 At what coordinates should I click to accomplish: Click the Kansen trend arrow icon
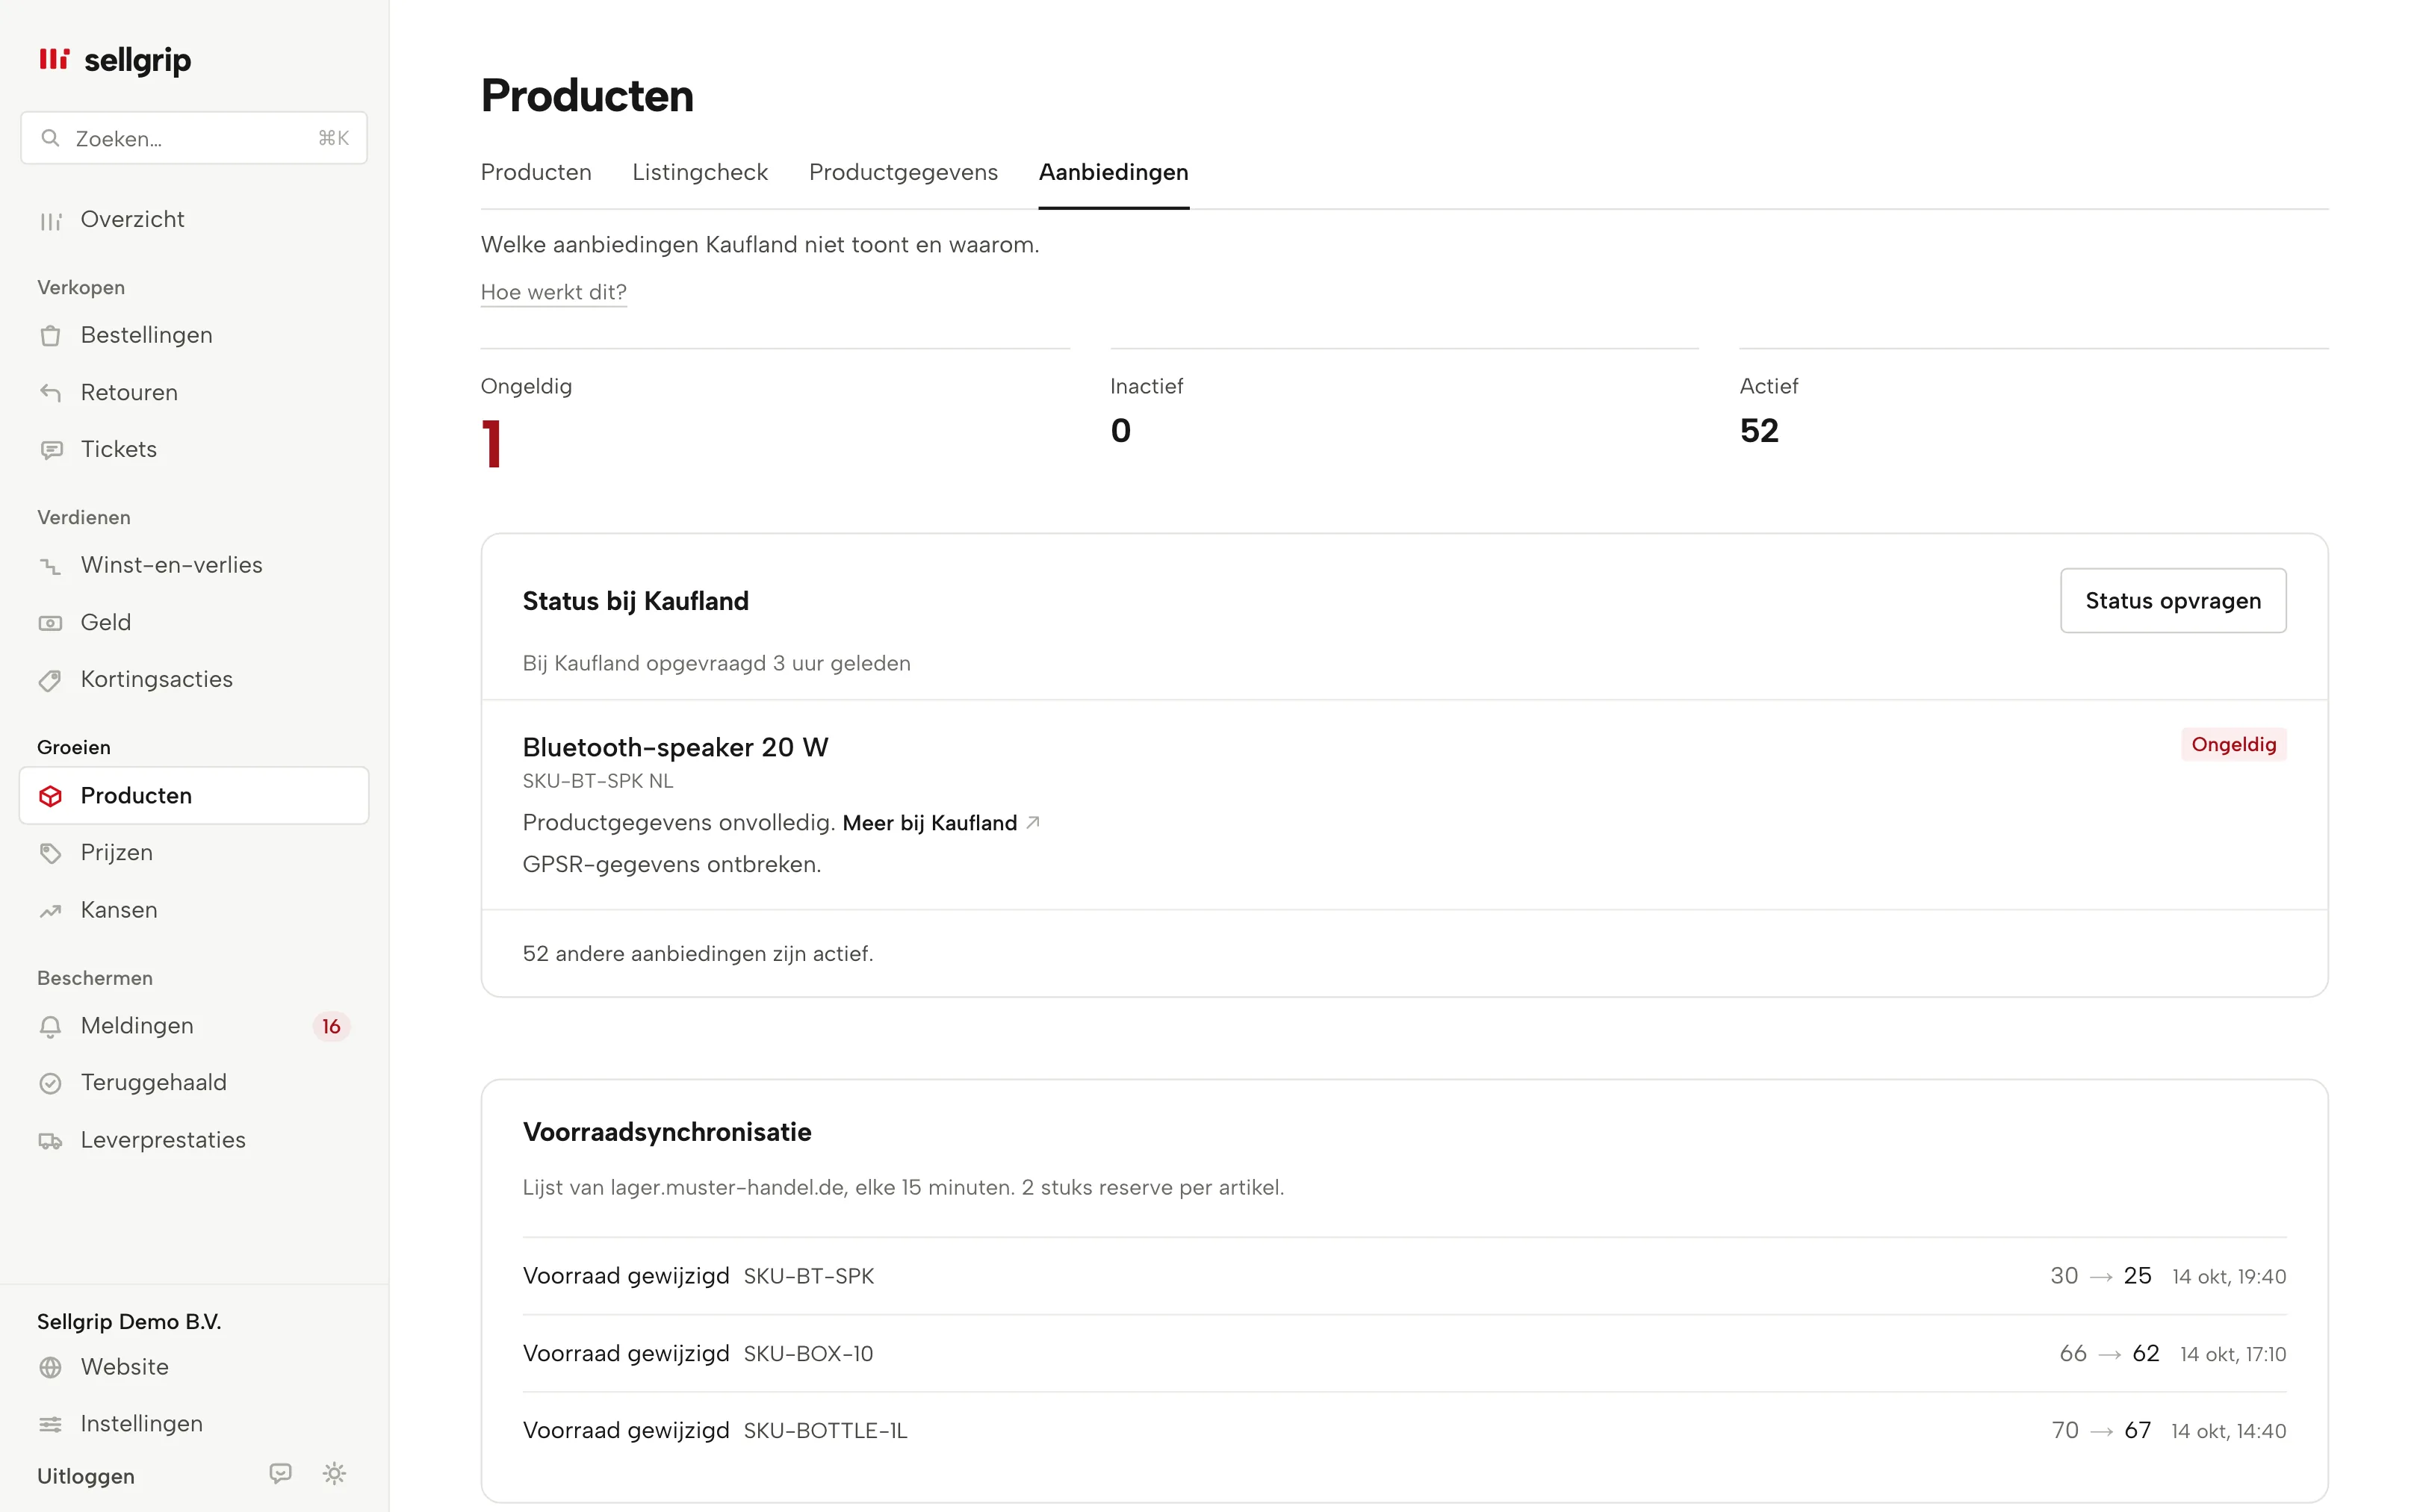pyautogui.click(x=50, y=911)
